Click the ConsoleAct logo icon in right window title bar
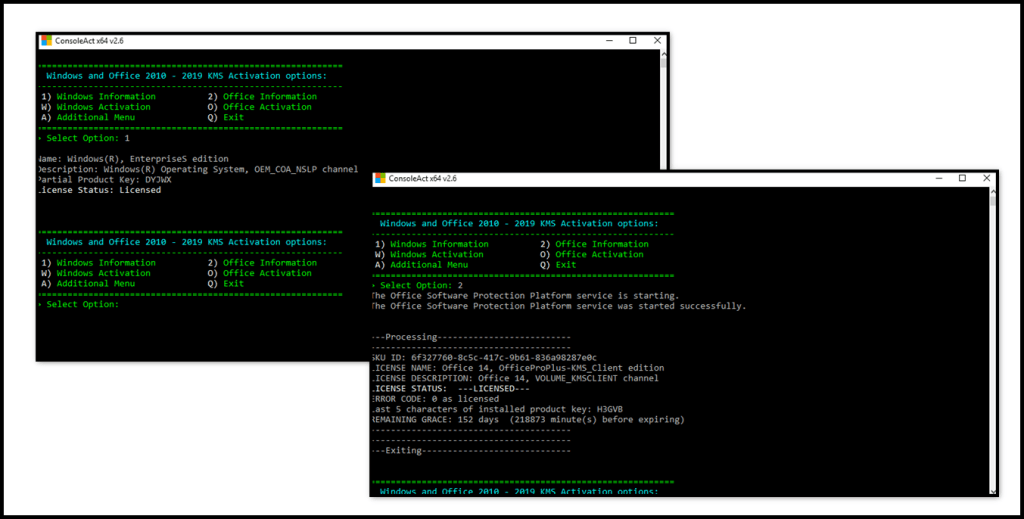1024x519 pixels. 380,178
